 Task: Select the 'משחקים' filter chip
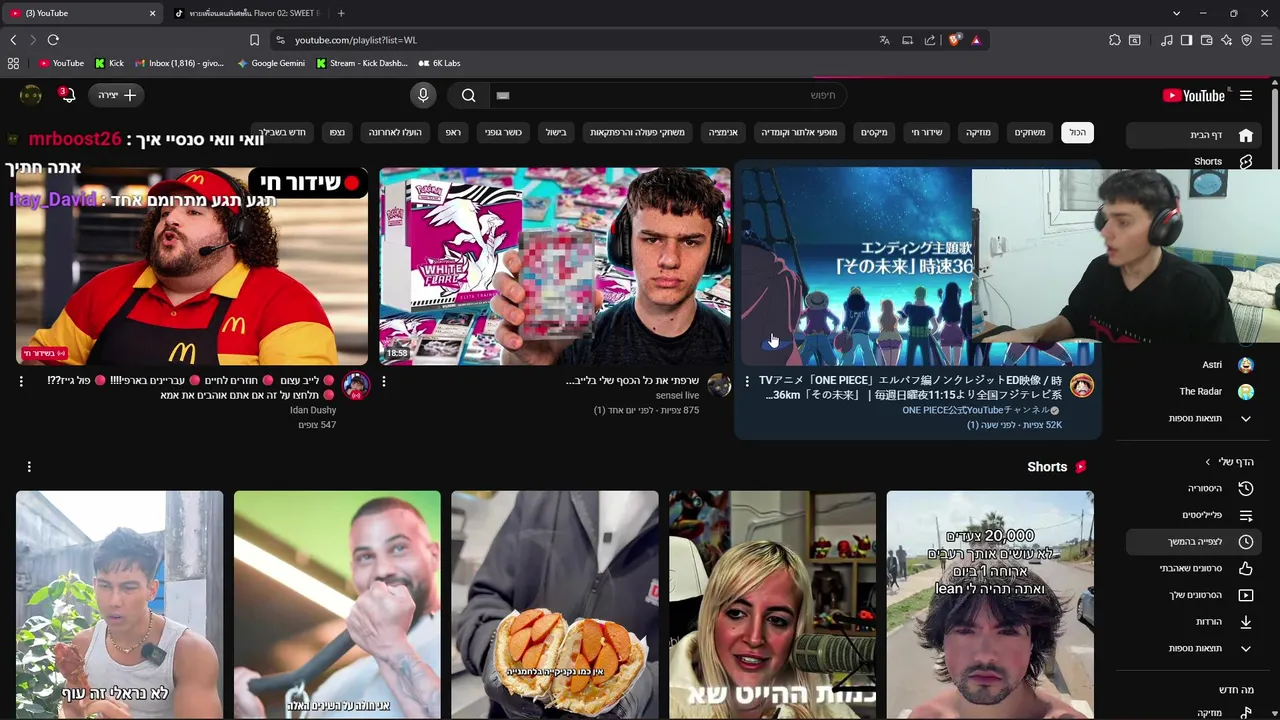point(1030,132)
